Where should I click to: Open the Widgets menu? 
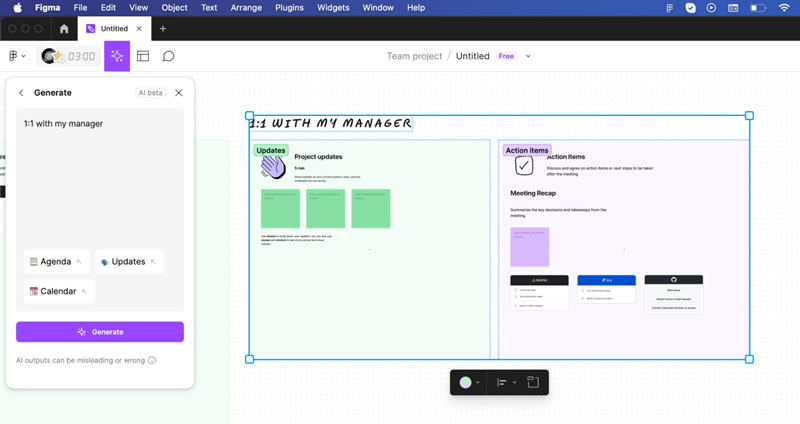(x=333, y=8)
